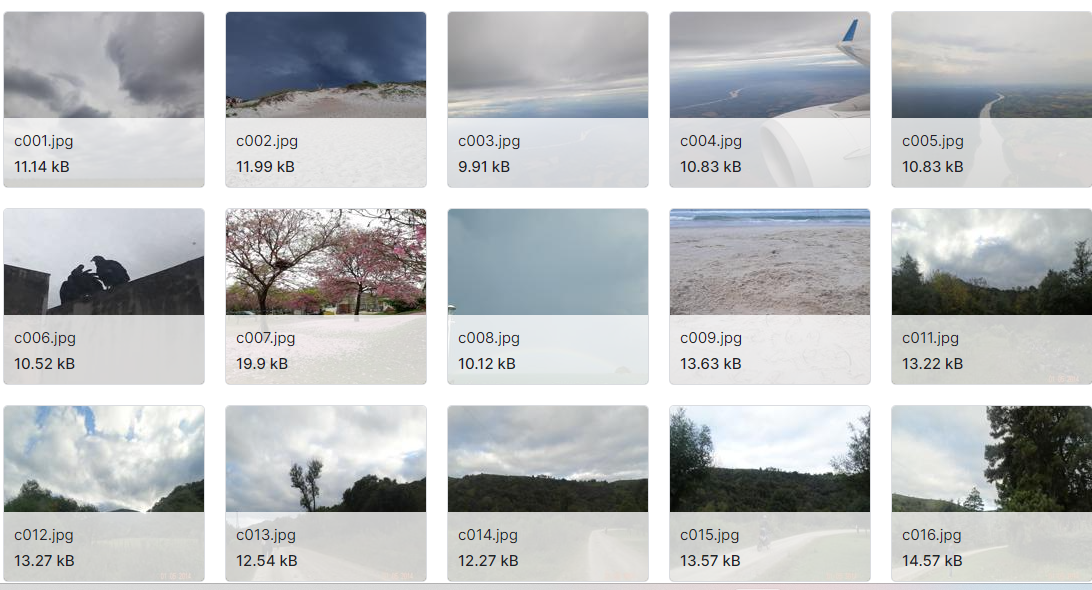Image resolution: width=1092 pixels, height=590 pixels.
Task: Select the c008.jpg teal sky thumbnail
Action: click(548, 262)
